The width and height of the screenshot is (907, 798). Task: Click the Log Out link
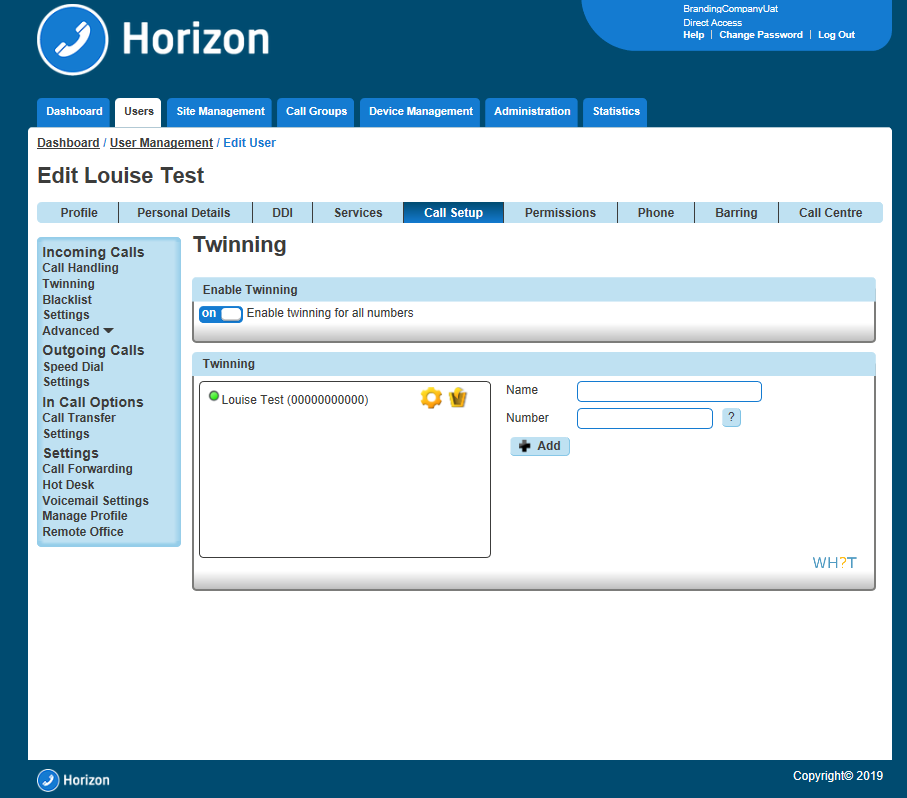point(836,35)
